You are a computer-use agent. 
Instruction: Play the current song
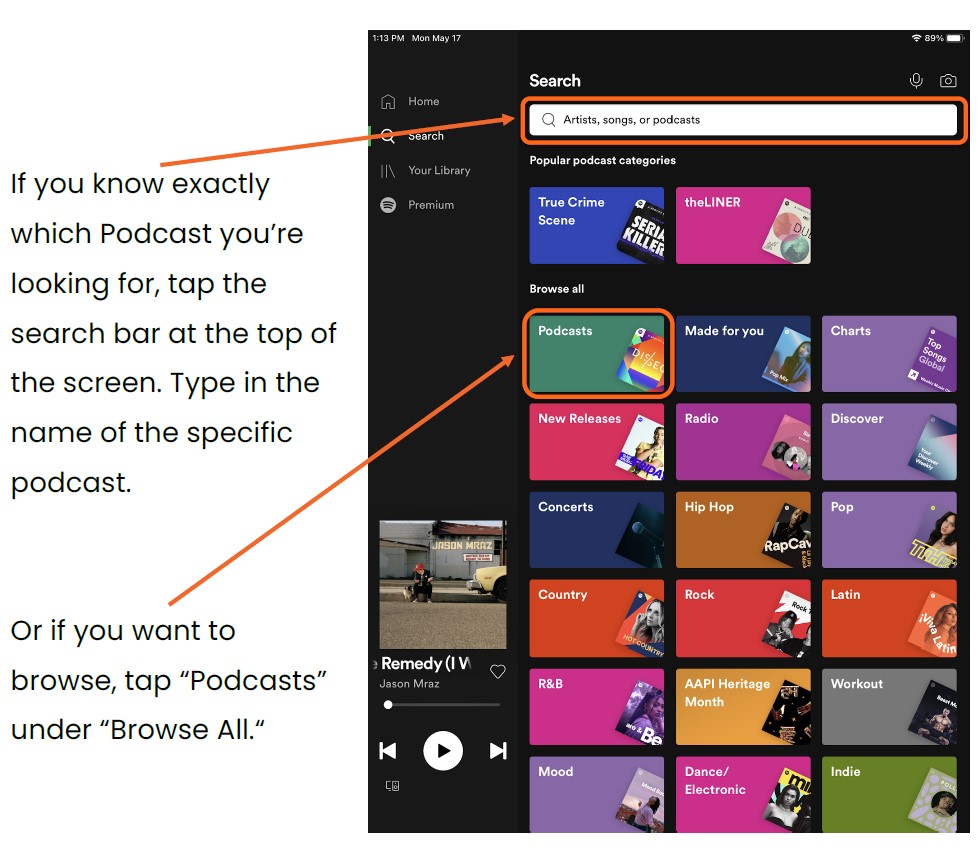pos(443,750)
